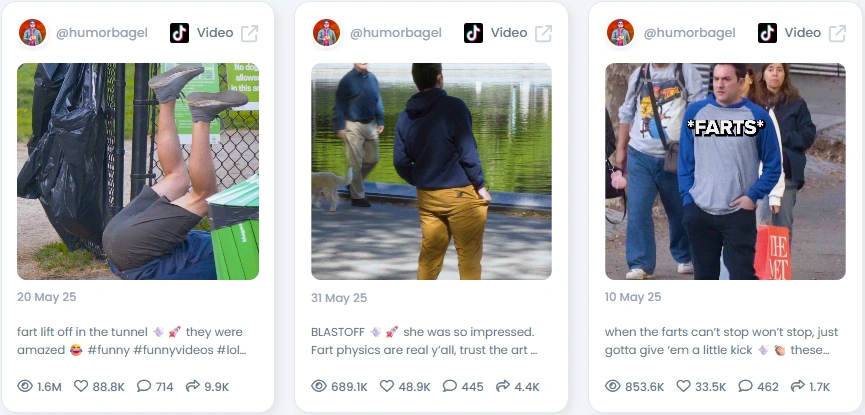The height and width of the screenshot is (415, 865).
Task: Open the @humorbagel handle on the third card
Action: [x=690, y=33]
